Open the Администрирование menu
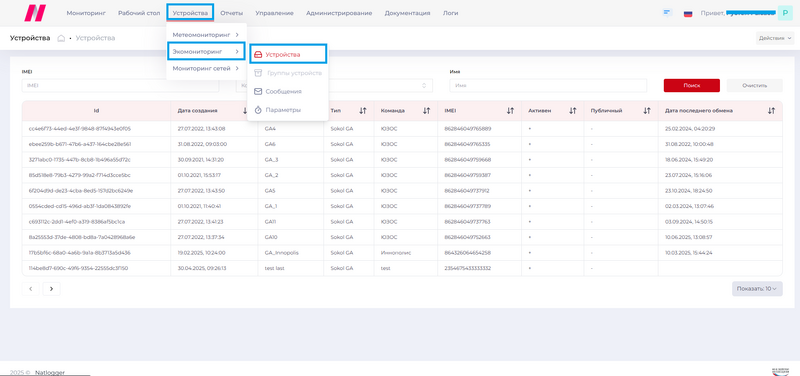The image size is (800, 376). pyautogui.click(x=339, y=13)
